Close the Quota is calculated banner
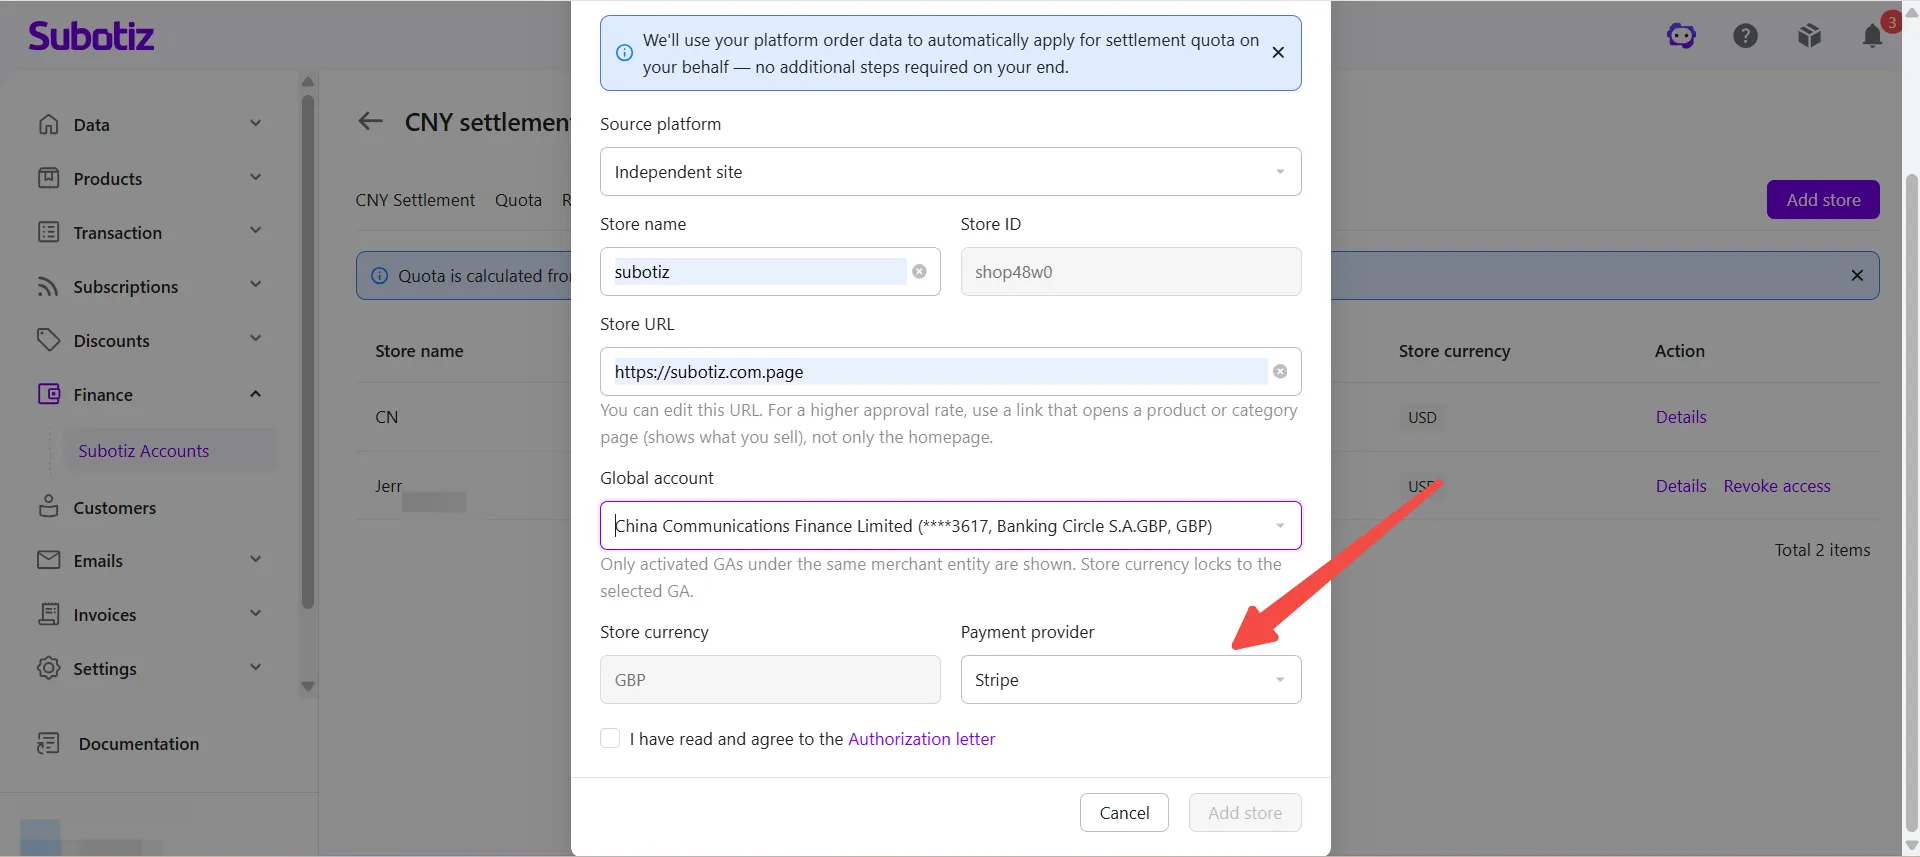Viewport: 1920px width, 857px height. coord(1857,275)
